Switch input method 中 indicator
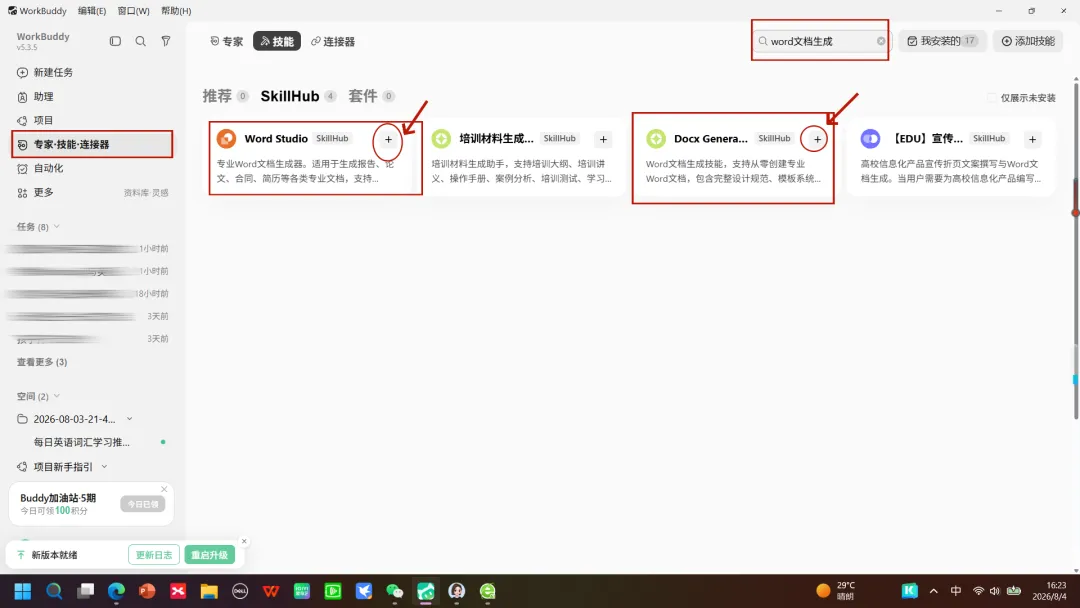The height and width of the screenshot is (608, 1080). click(956, 591)
